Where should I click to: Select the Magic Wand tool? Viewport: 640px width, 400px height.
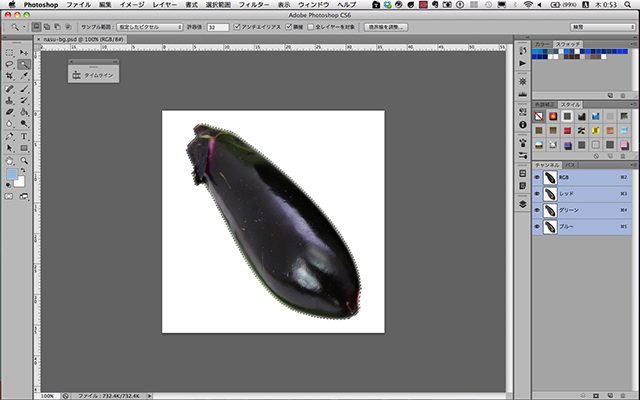click(x=23, y=63)
